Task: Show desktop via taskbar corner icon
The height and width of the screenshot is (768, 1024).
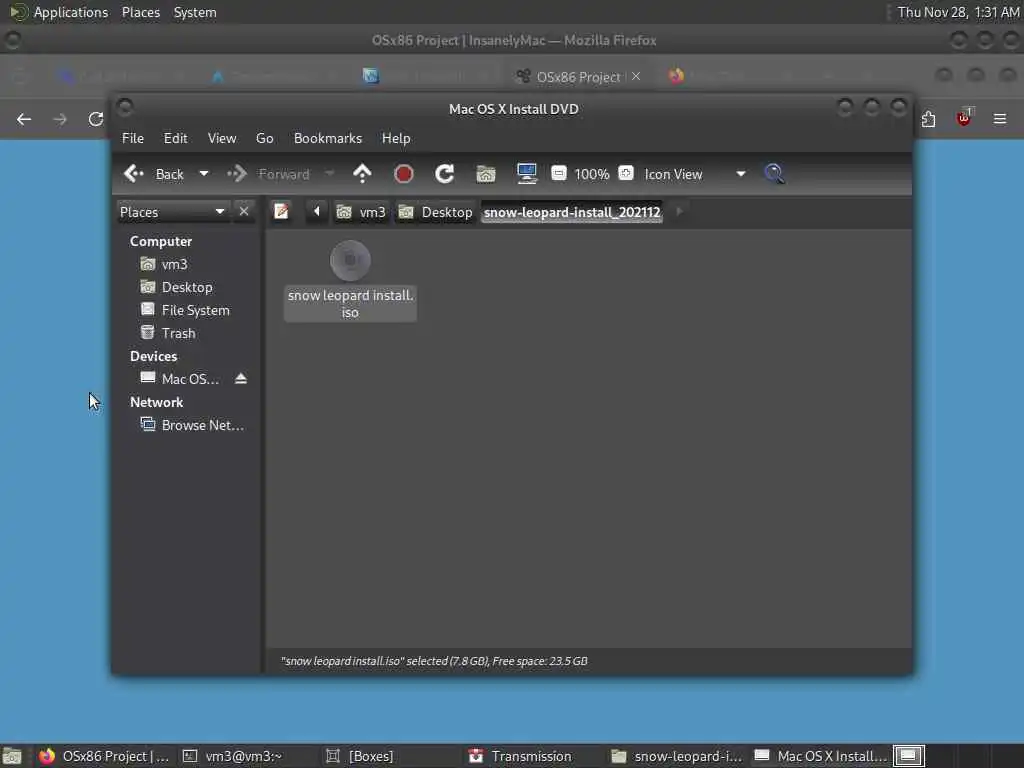Action: pos(12,756)
